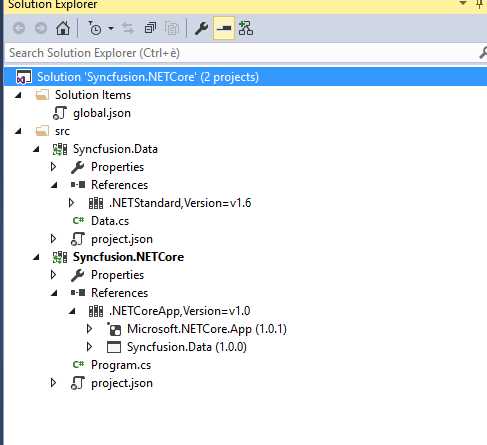Open the Pending Changes Filter clock icon
This screenshot has height=445, width=487.
[95, 28]
